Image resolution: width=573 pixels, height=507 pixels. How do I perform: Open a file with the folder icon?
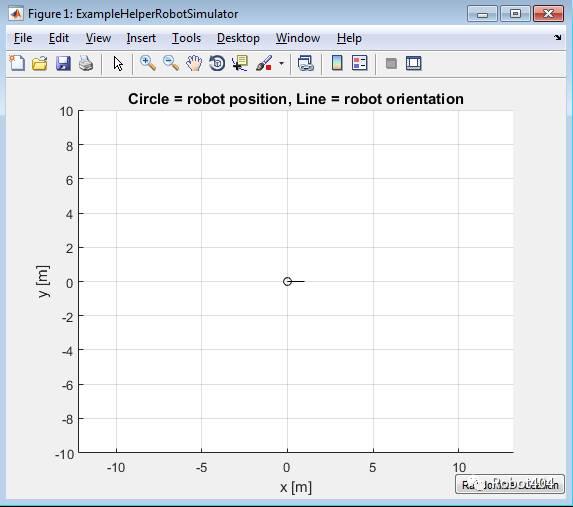click(39, 64)
